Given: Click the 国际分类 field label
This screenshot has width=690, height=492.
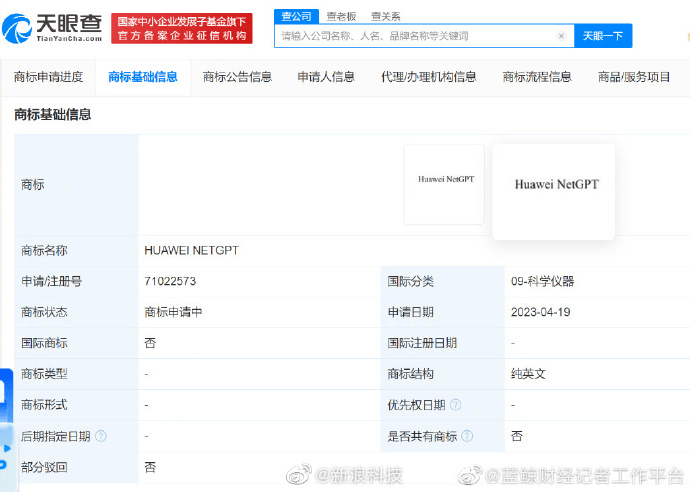Looking at the screenshot, I should coord(411,281).
